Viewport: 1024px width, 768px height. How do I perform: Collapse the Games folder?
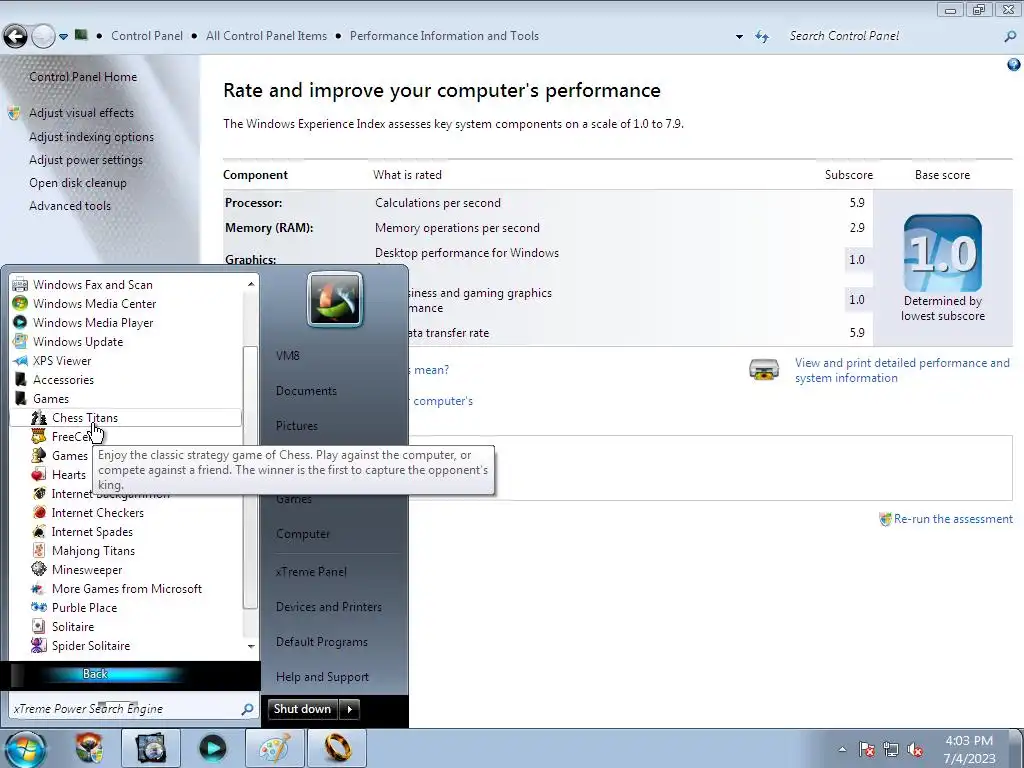click(50, 398)
